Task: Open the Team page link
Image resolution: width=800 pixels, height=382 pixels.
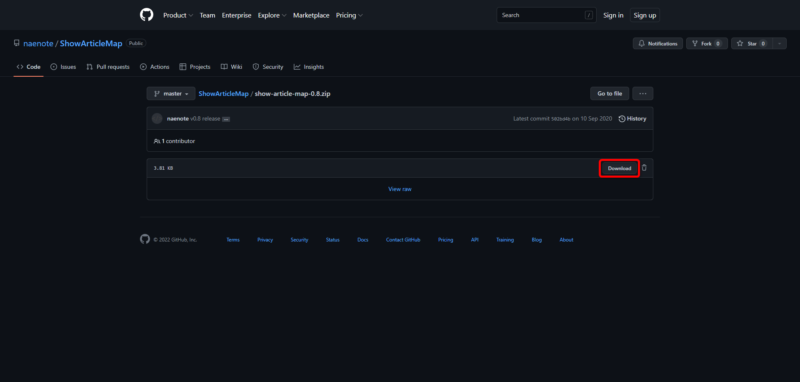Action: [x=207, y=15]
